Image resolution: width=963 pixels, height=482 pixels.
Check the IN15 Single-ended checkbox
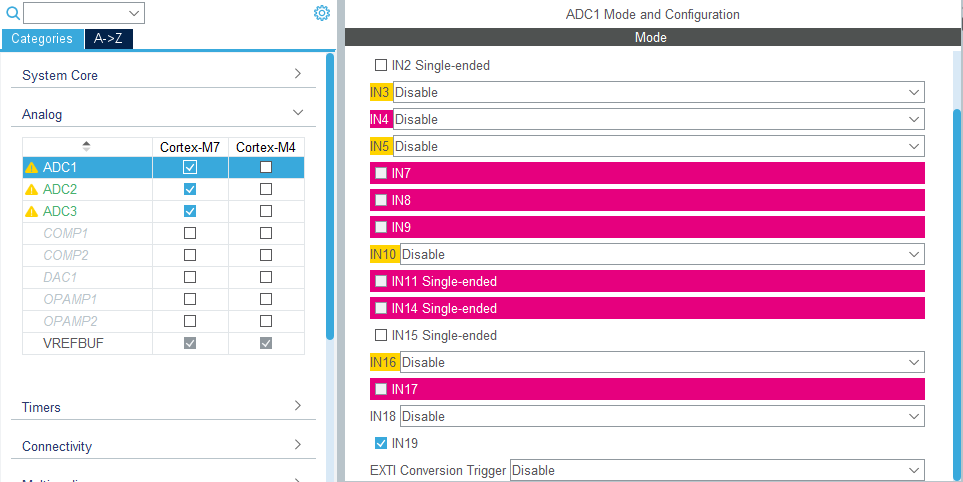point(381,335)
